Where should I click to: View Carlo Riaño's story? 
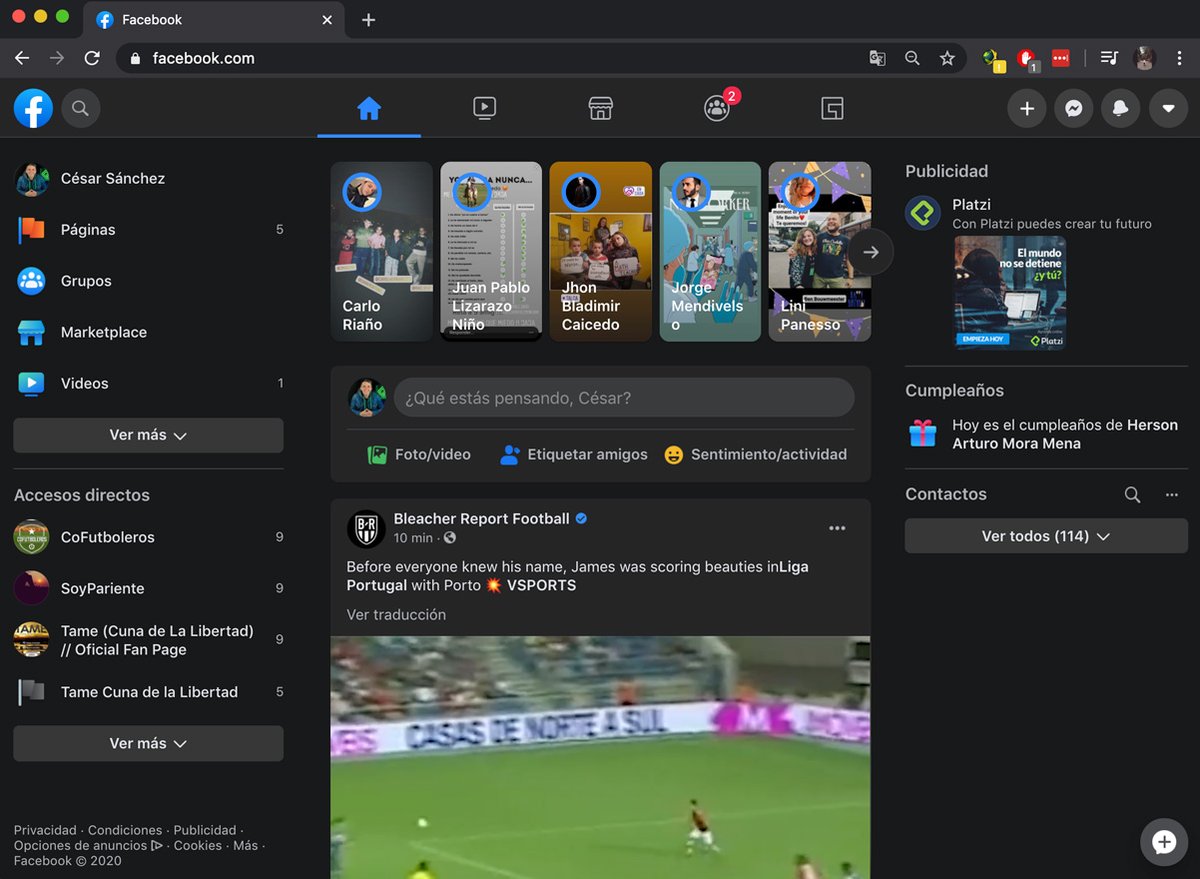382,252
